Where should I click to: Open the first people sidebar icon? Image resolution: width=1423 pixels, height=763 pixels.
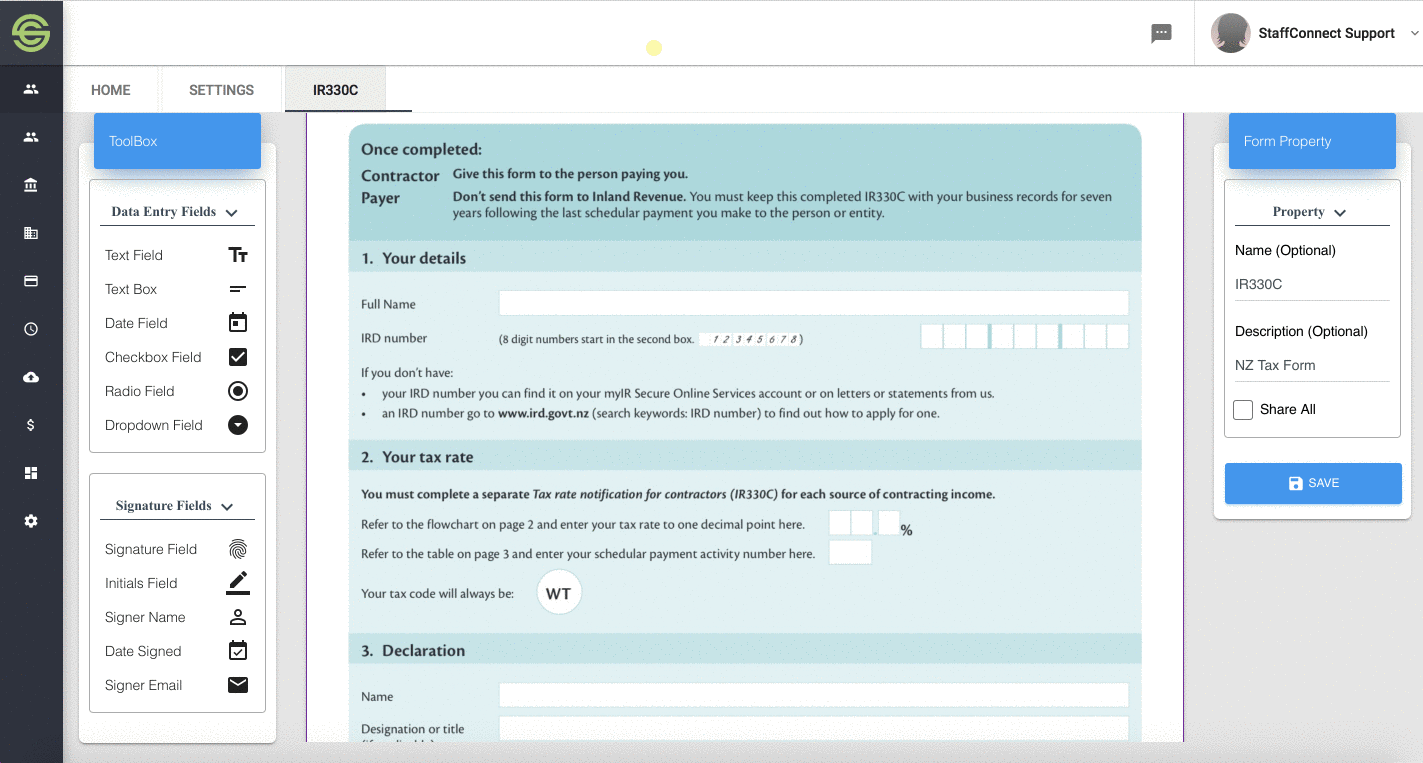coord(31,89)
